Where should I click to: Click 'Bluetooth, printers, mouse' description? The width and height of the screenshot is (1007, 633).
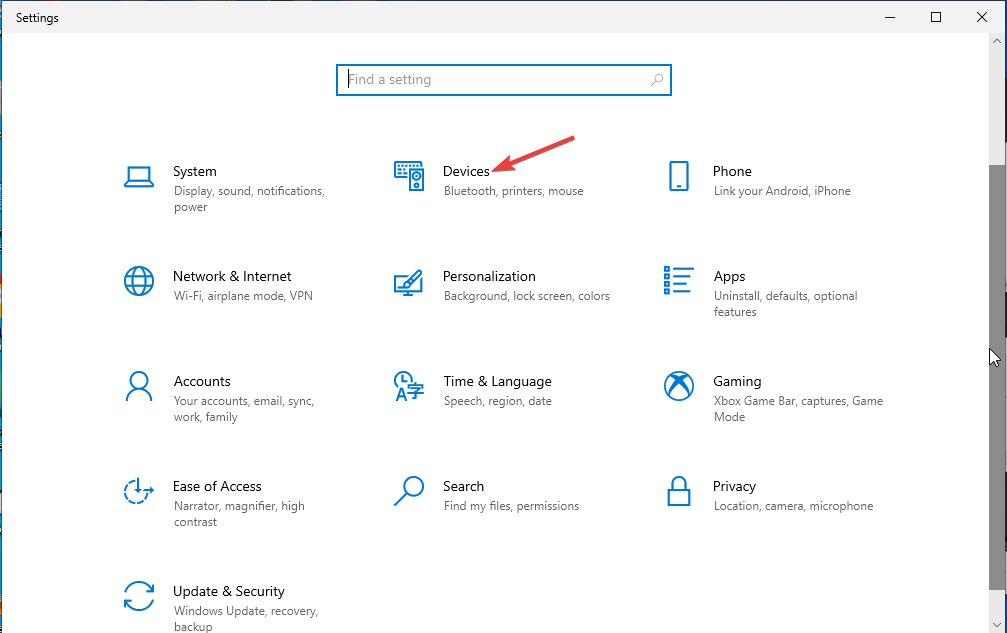tap(513, 191)
